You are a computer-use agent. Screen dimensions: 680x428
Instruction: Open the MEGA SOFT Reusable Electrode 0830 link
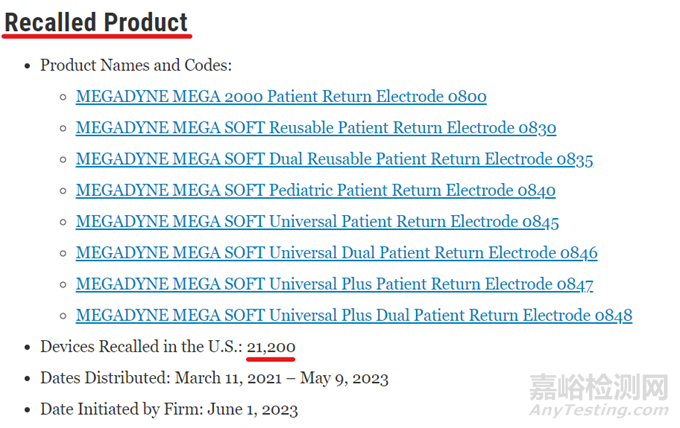pyautogui.click(x=316, y=127)
